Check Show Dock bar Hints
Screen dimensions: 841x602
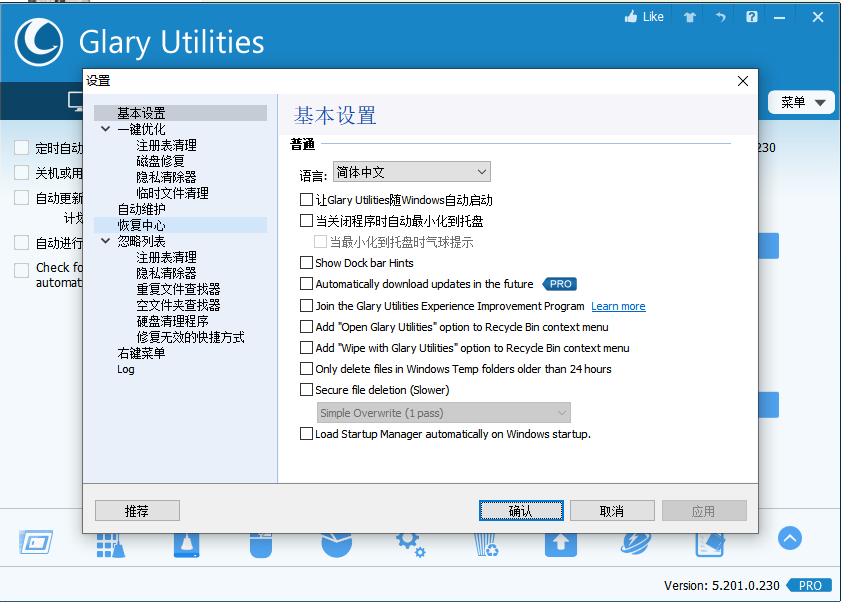(306, 262)
